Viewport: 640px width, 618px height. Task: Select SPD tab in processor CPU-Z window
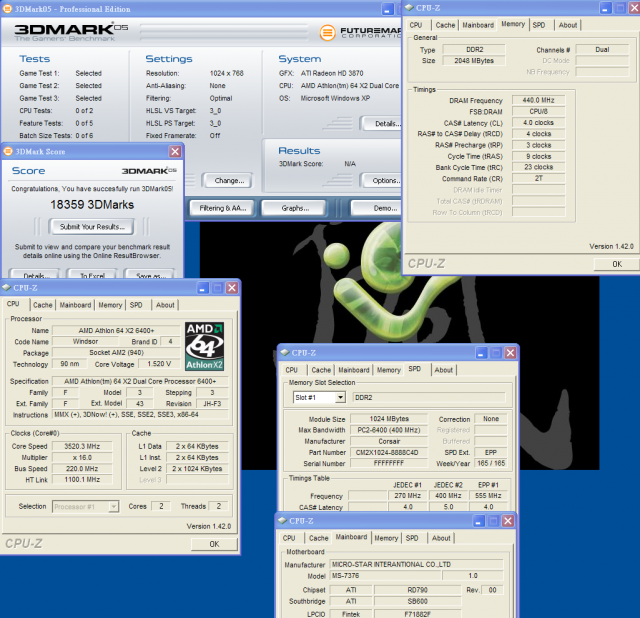136,305
